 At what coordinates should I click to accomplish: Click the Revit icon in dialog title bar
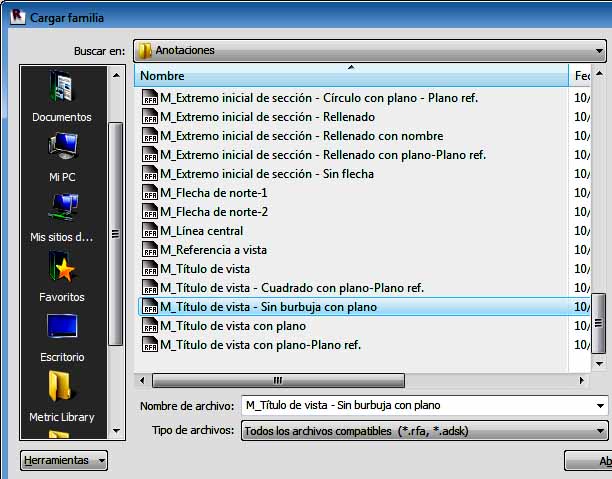pyautogui.click(x=18, y=17)
